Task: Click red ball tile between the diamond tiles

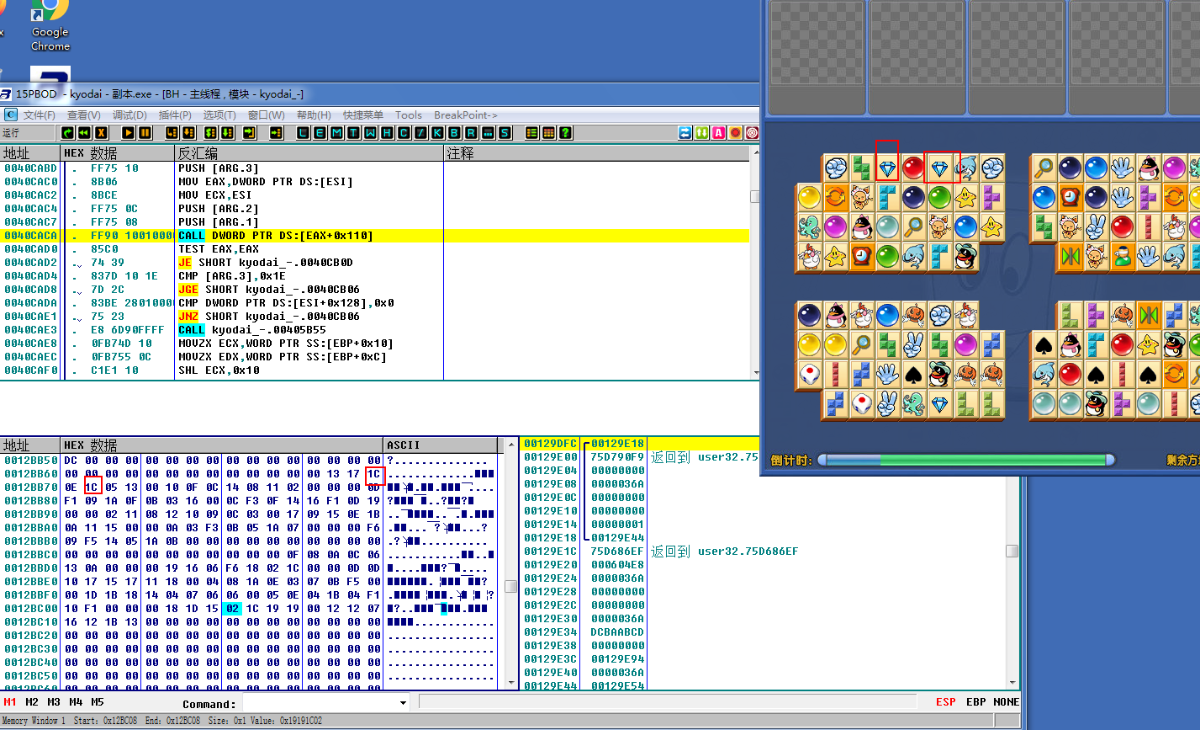Action: click(x=913, y=168)
